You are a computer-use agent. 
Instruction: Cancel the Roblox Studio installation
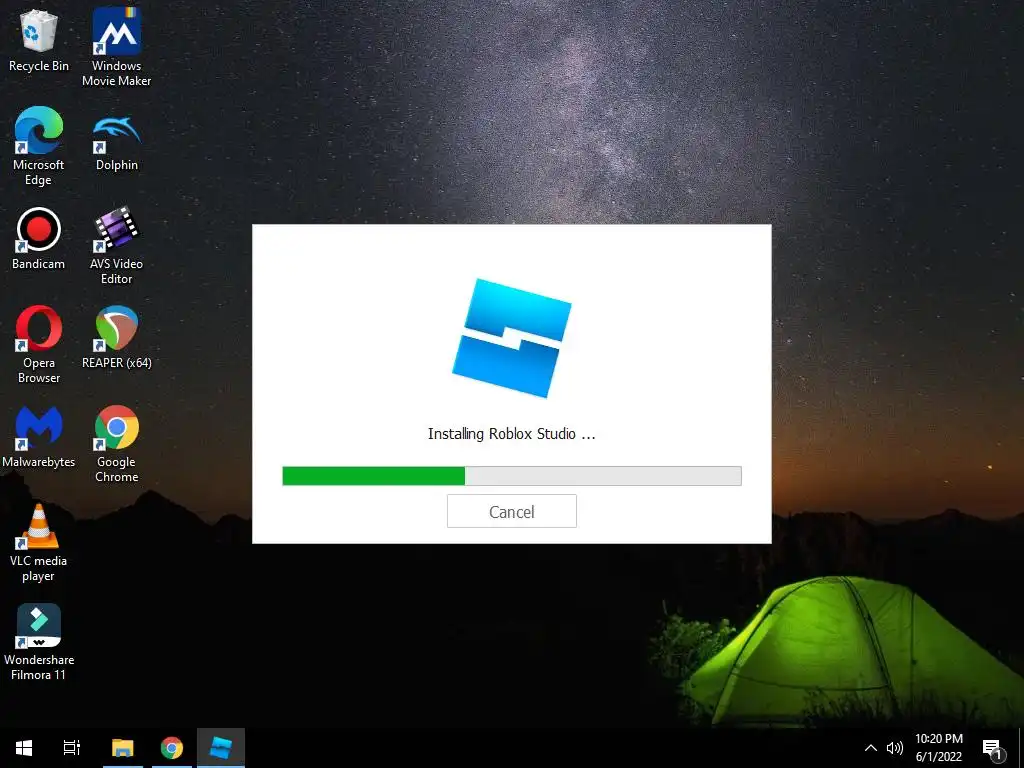[511, 511]
